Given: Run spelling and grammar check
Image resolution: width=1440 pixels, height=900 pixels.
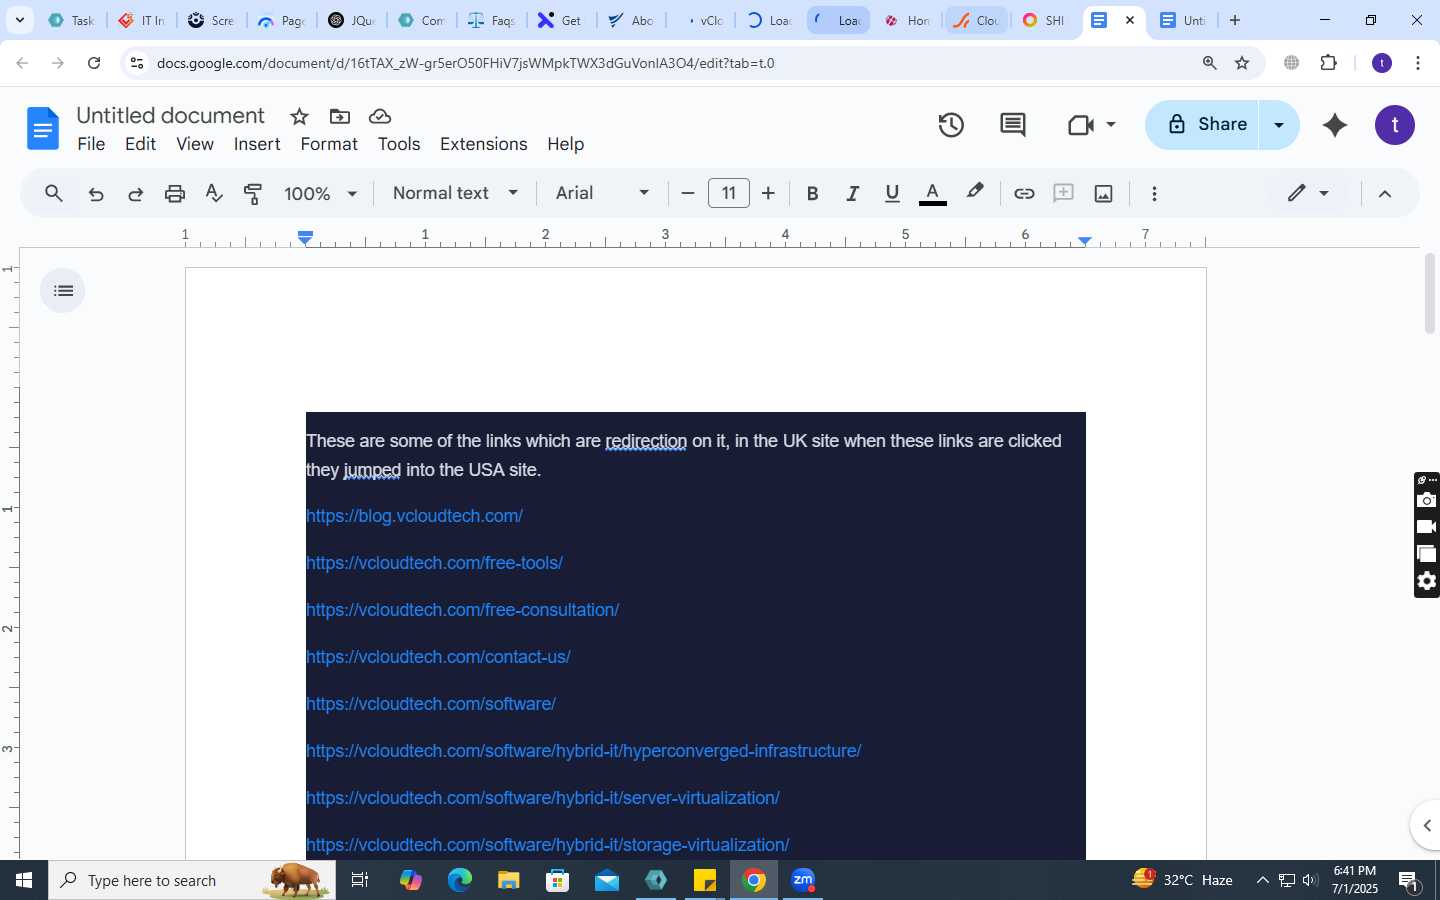Looking at the screenshot, I should [214, 194].
